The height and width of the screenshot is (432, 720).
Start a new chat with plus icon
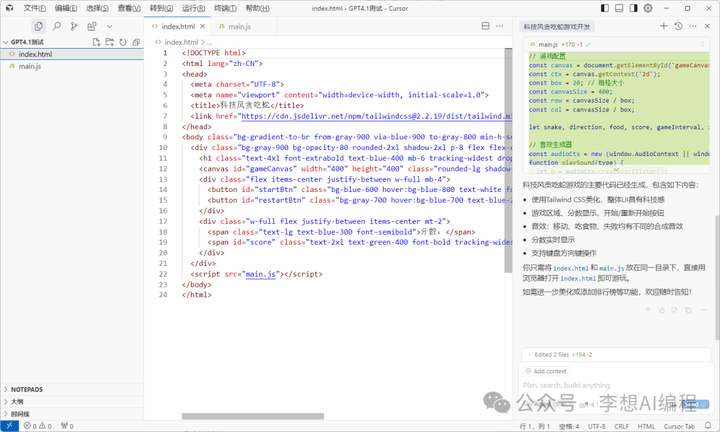pyautogui.click(x=664, y=26)
